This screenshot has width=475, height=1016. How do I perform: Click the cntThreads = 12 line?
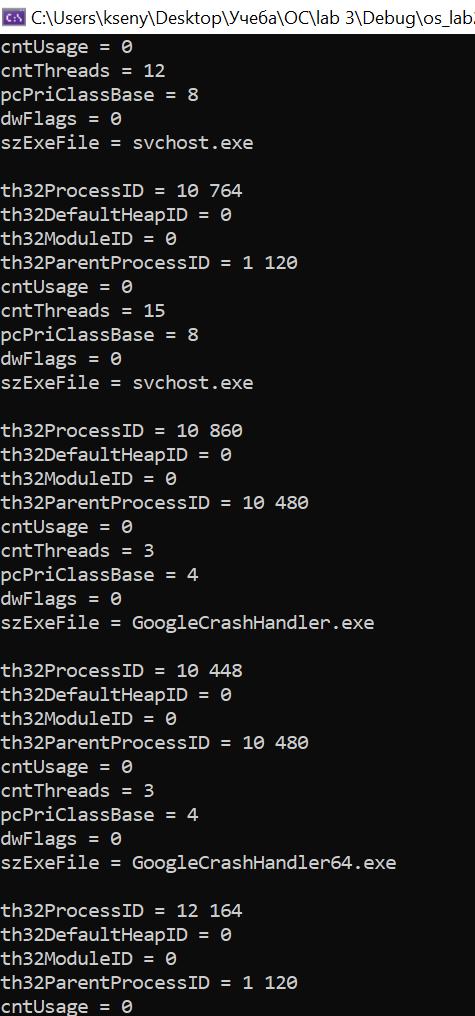pyautogui.click(x=83, y=71)
